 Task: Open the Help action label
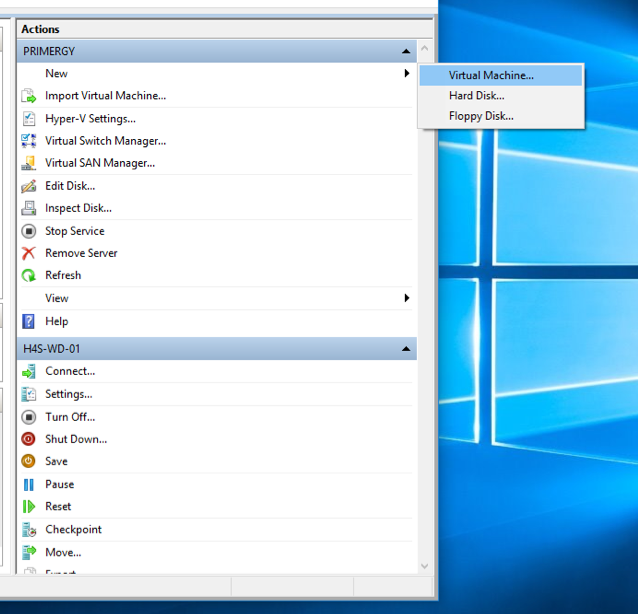(x=57, y=321)
